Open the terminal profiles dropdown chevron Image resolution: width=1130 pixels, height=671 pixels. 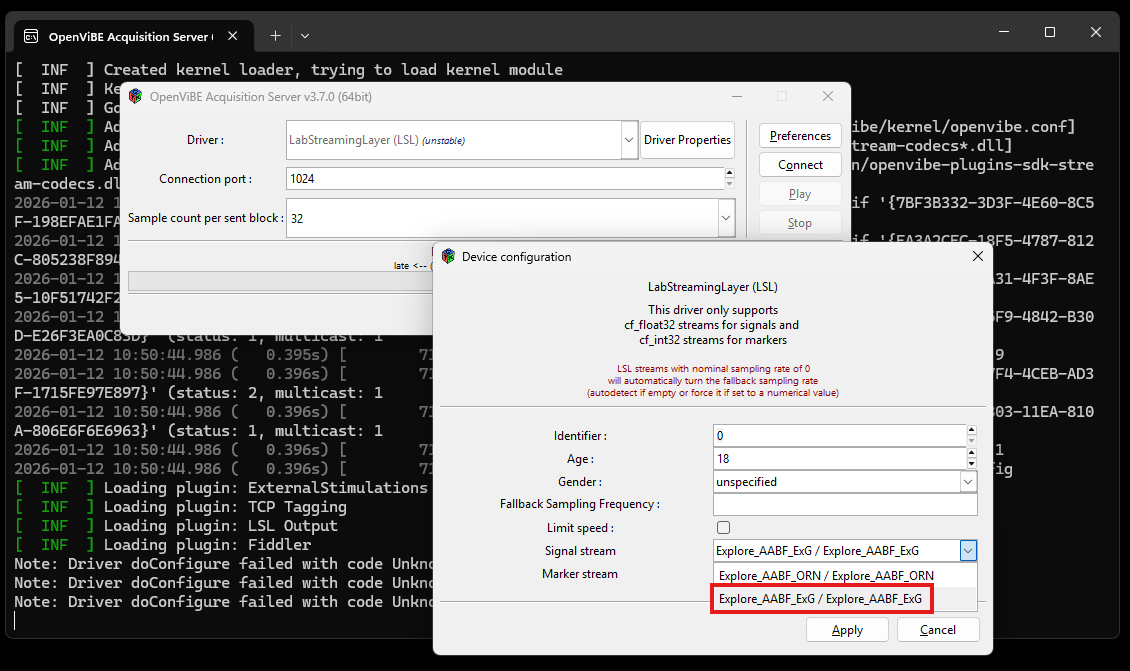pyautogui.click(x=305, y=36)
